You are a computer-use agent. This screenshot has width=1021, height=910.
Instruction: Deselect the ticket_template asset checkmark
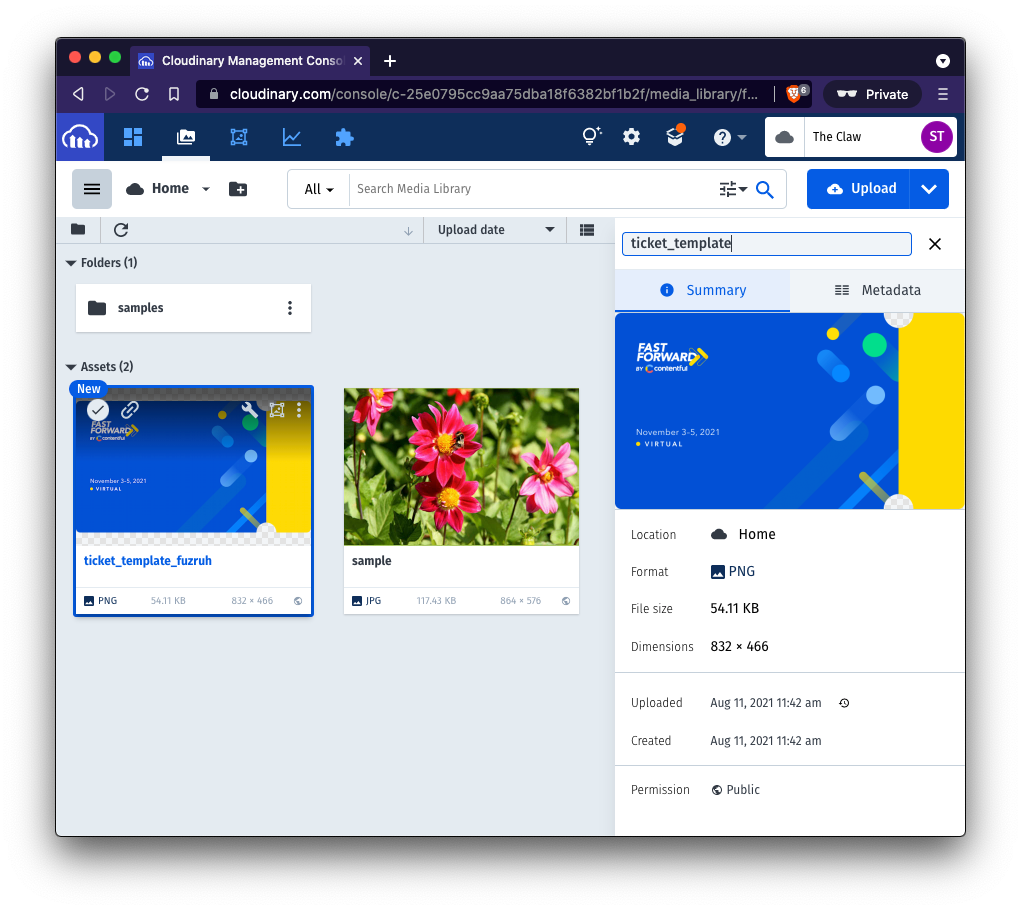click(97, 410)
